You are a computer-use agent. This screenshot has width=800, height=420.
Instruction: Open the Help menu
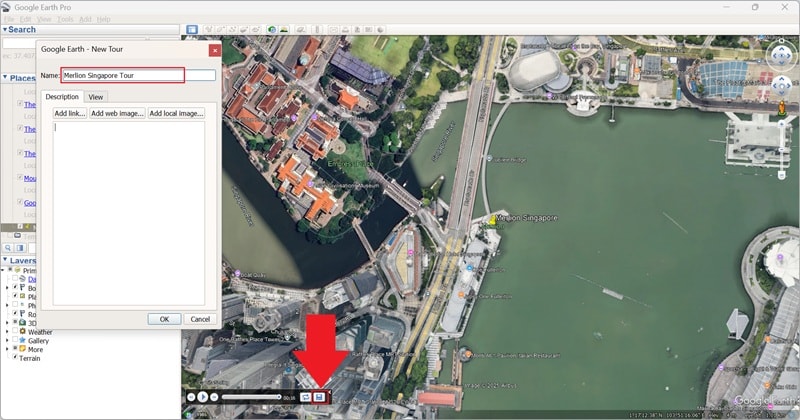pos(104,19)
